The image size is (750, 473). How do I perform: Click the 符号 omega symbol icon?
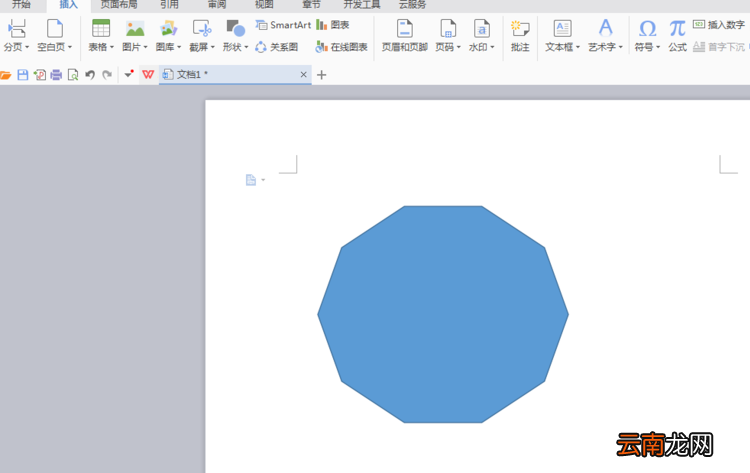[x=647, y=29]
